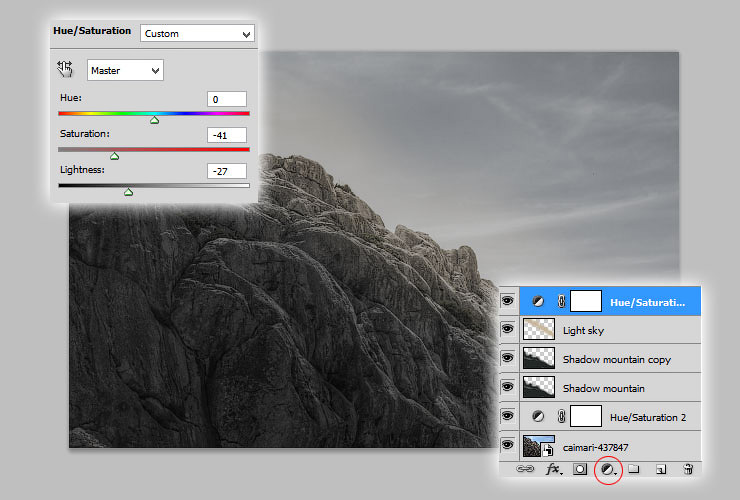Select the Shadow mountain copy thumbnail
Image resolution: width=740 pixels, height=500 pixels.
pyautogui.click(x=539, y=358)
